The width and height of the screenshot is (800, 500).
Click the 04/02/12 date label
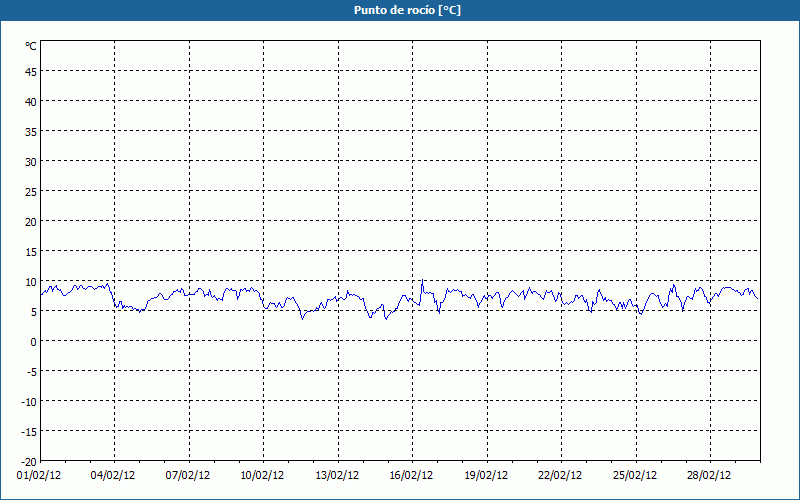113,476
